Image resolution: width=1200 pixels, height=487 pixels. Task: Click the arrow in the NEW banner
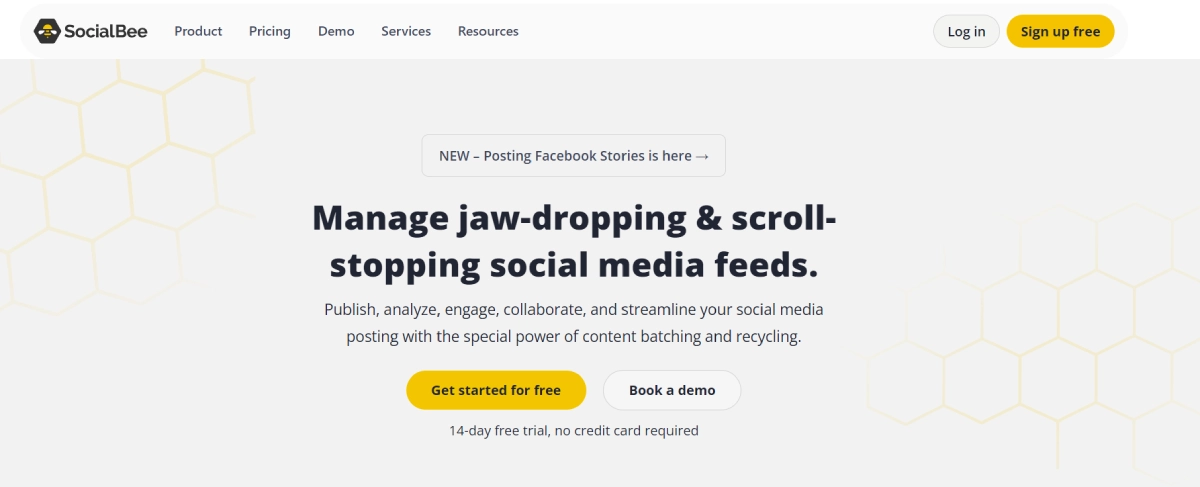click(702, 156)
